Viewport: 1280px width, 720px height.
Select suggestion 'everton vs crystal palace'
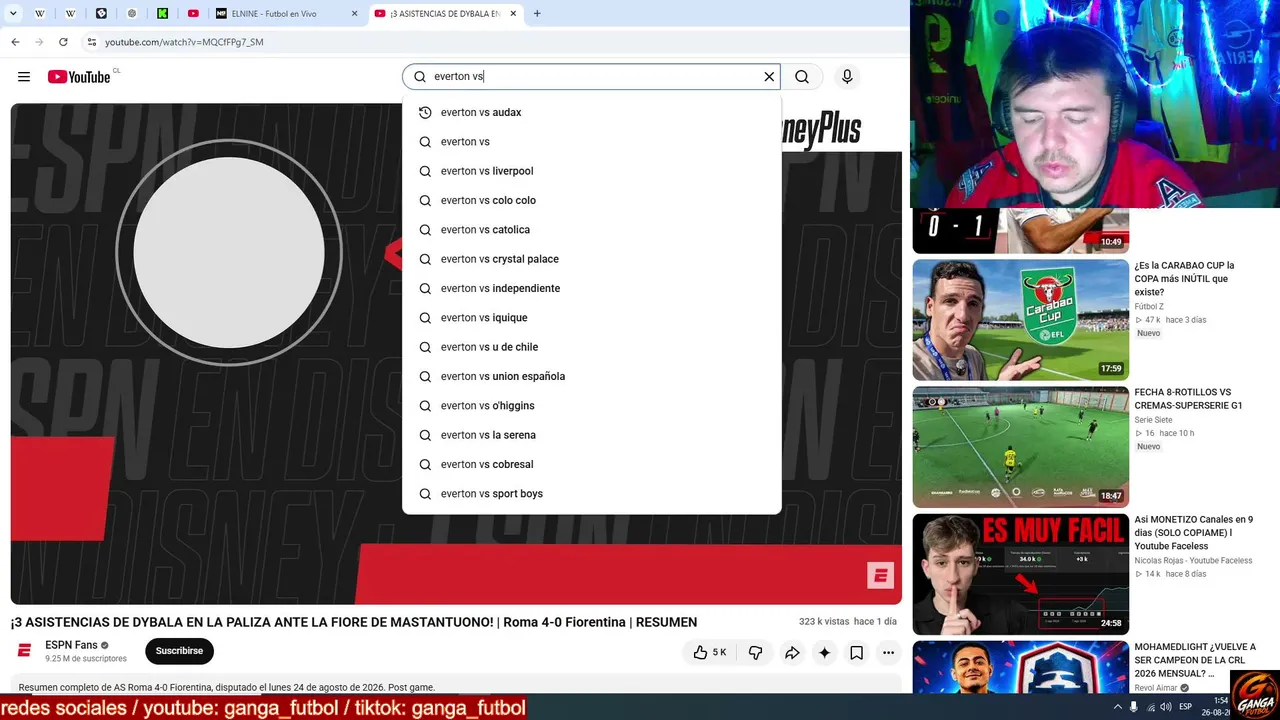point(592,259)
